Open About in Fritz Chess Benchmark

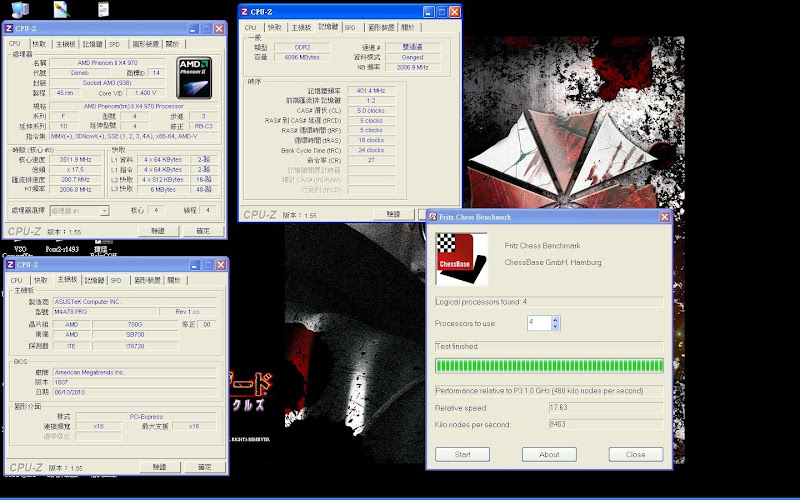point(549,454)
